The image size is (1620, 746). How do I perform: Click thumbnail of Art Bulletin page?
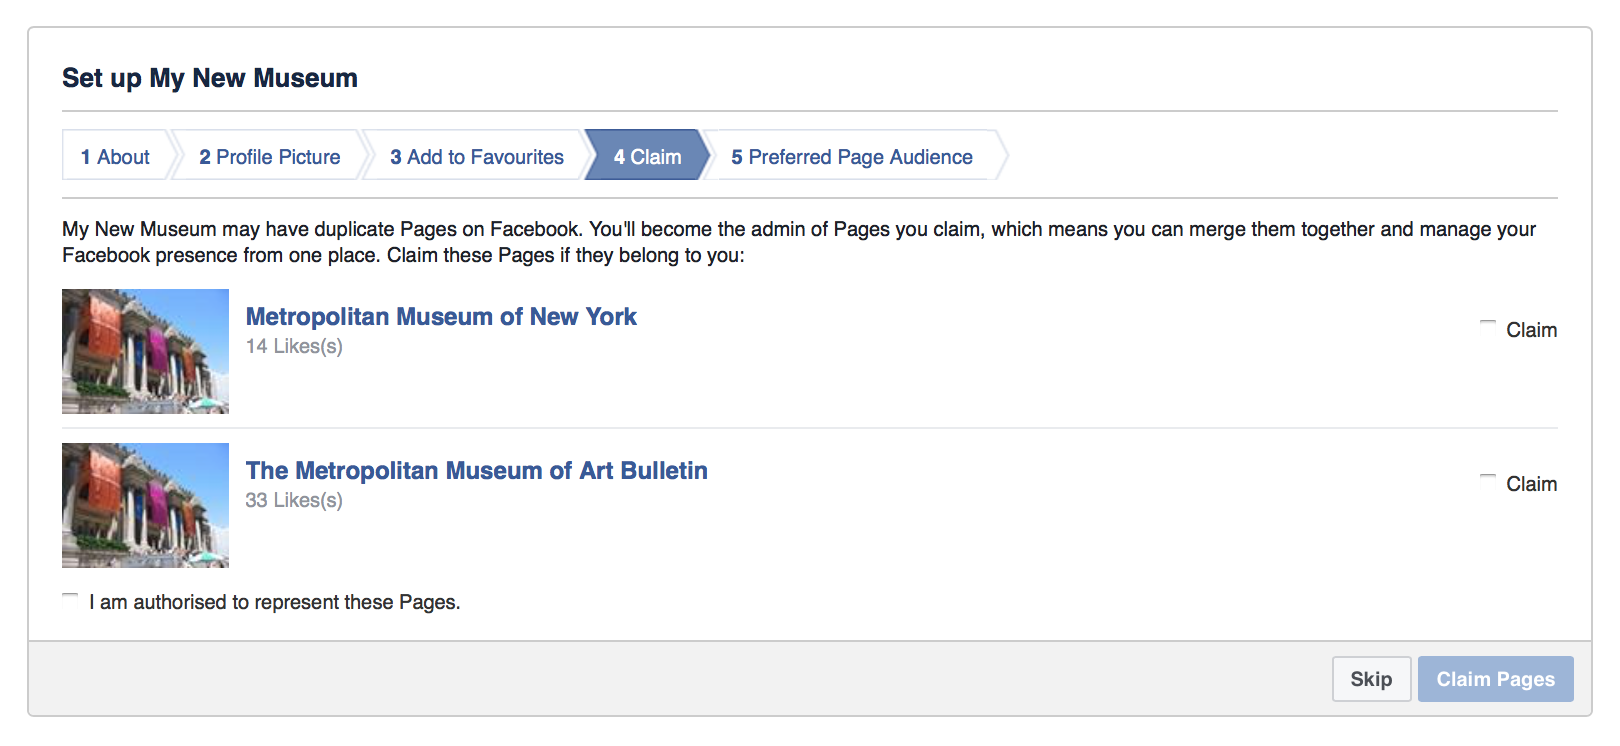(145, 505)
